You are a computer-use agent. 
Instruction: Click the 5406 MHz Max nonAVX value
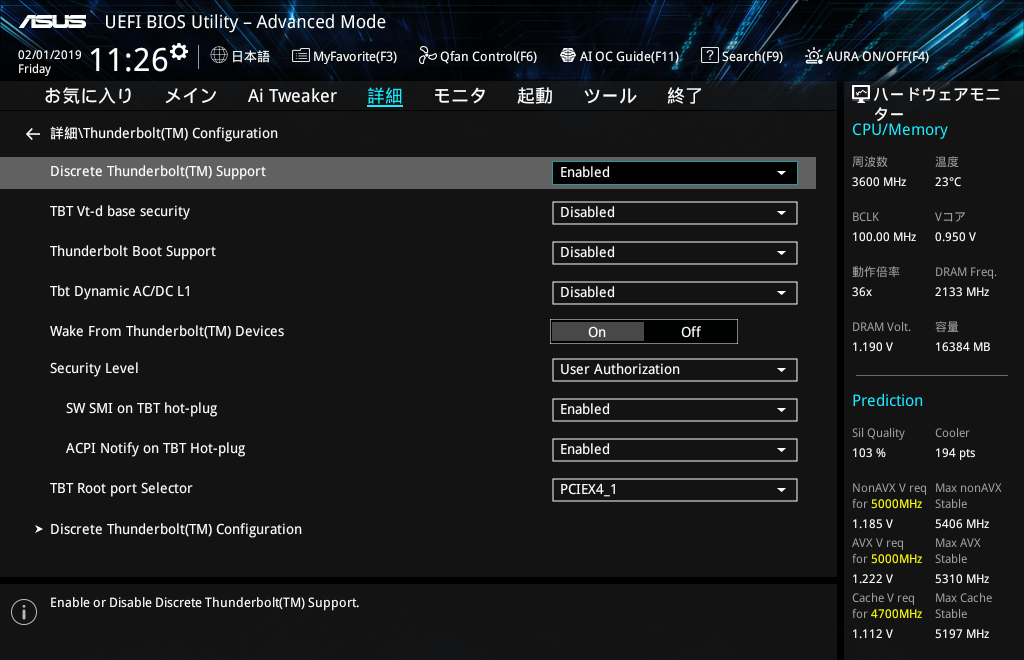pyautogui.click(x=961, y=524)
